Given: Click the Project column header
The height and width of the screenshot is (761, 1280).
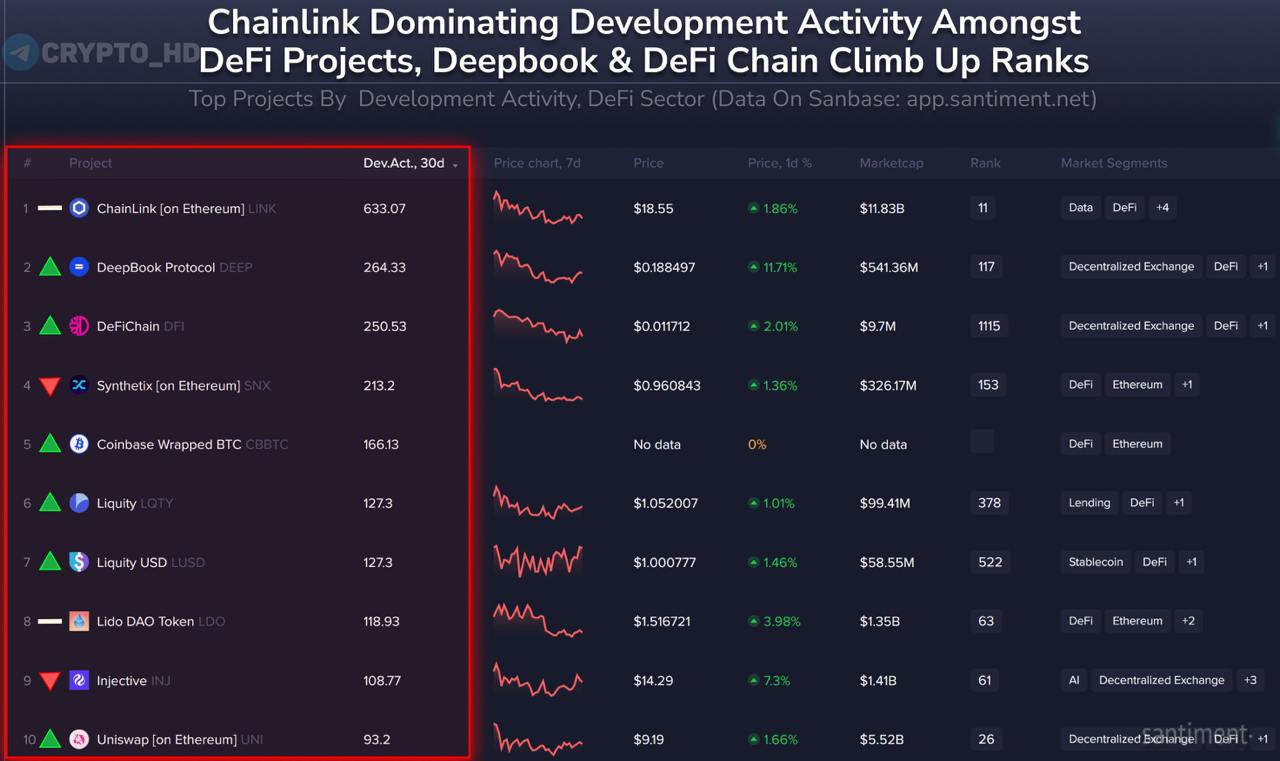Looking at the screenshot, I should [90, 163].
